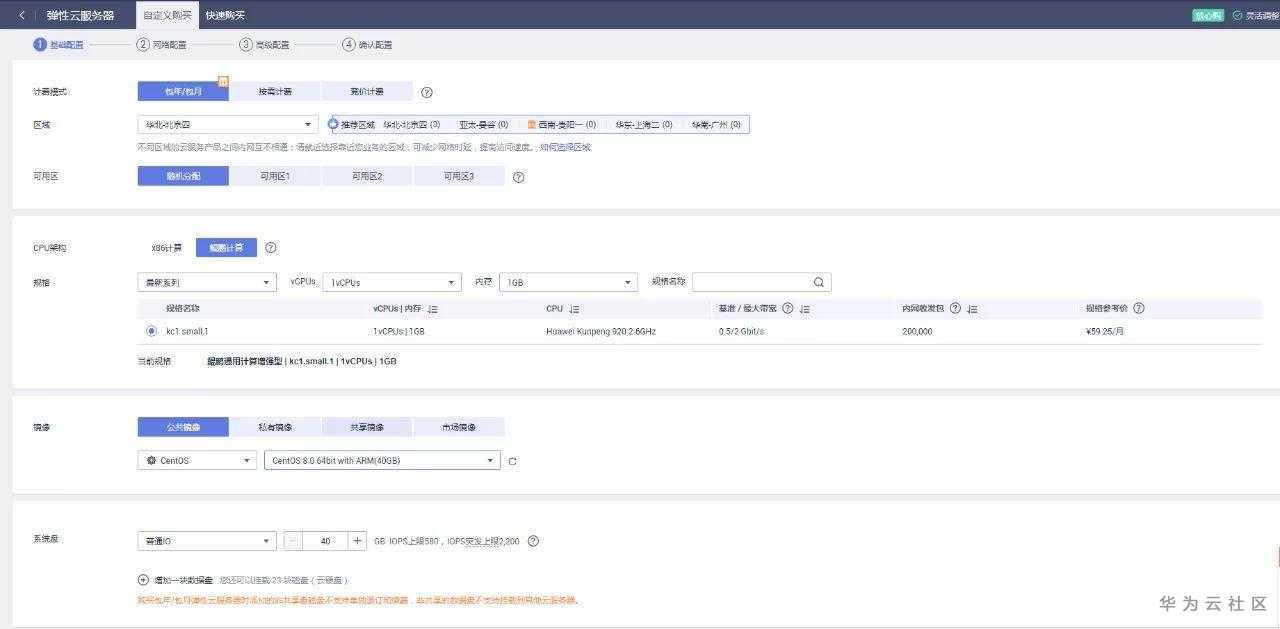Select 公共镜像 image tab
Screen dimensions: 1280x629
pyautogui.click(x=183, y=427)
